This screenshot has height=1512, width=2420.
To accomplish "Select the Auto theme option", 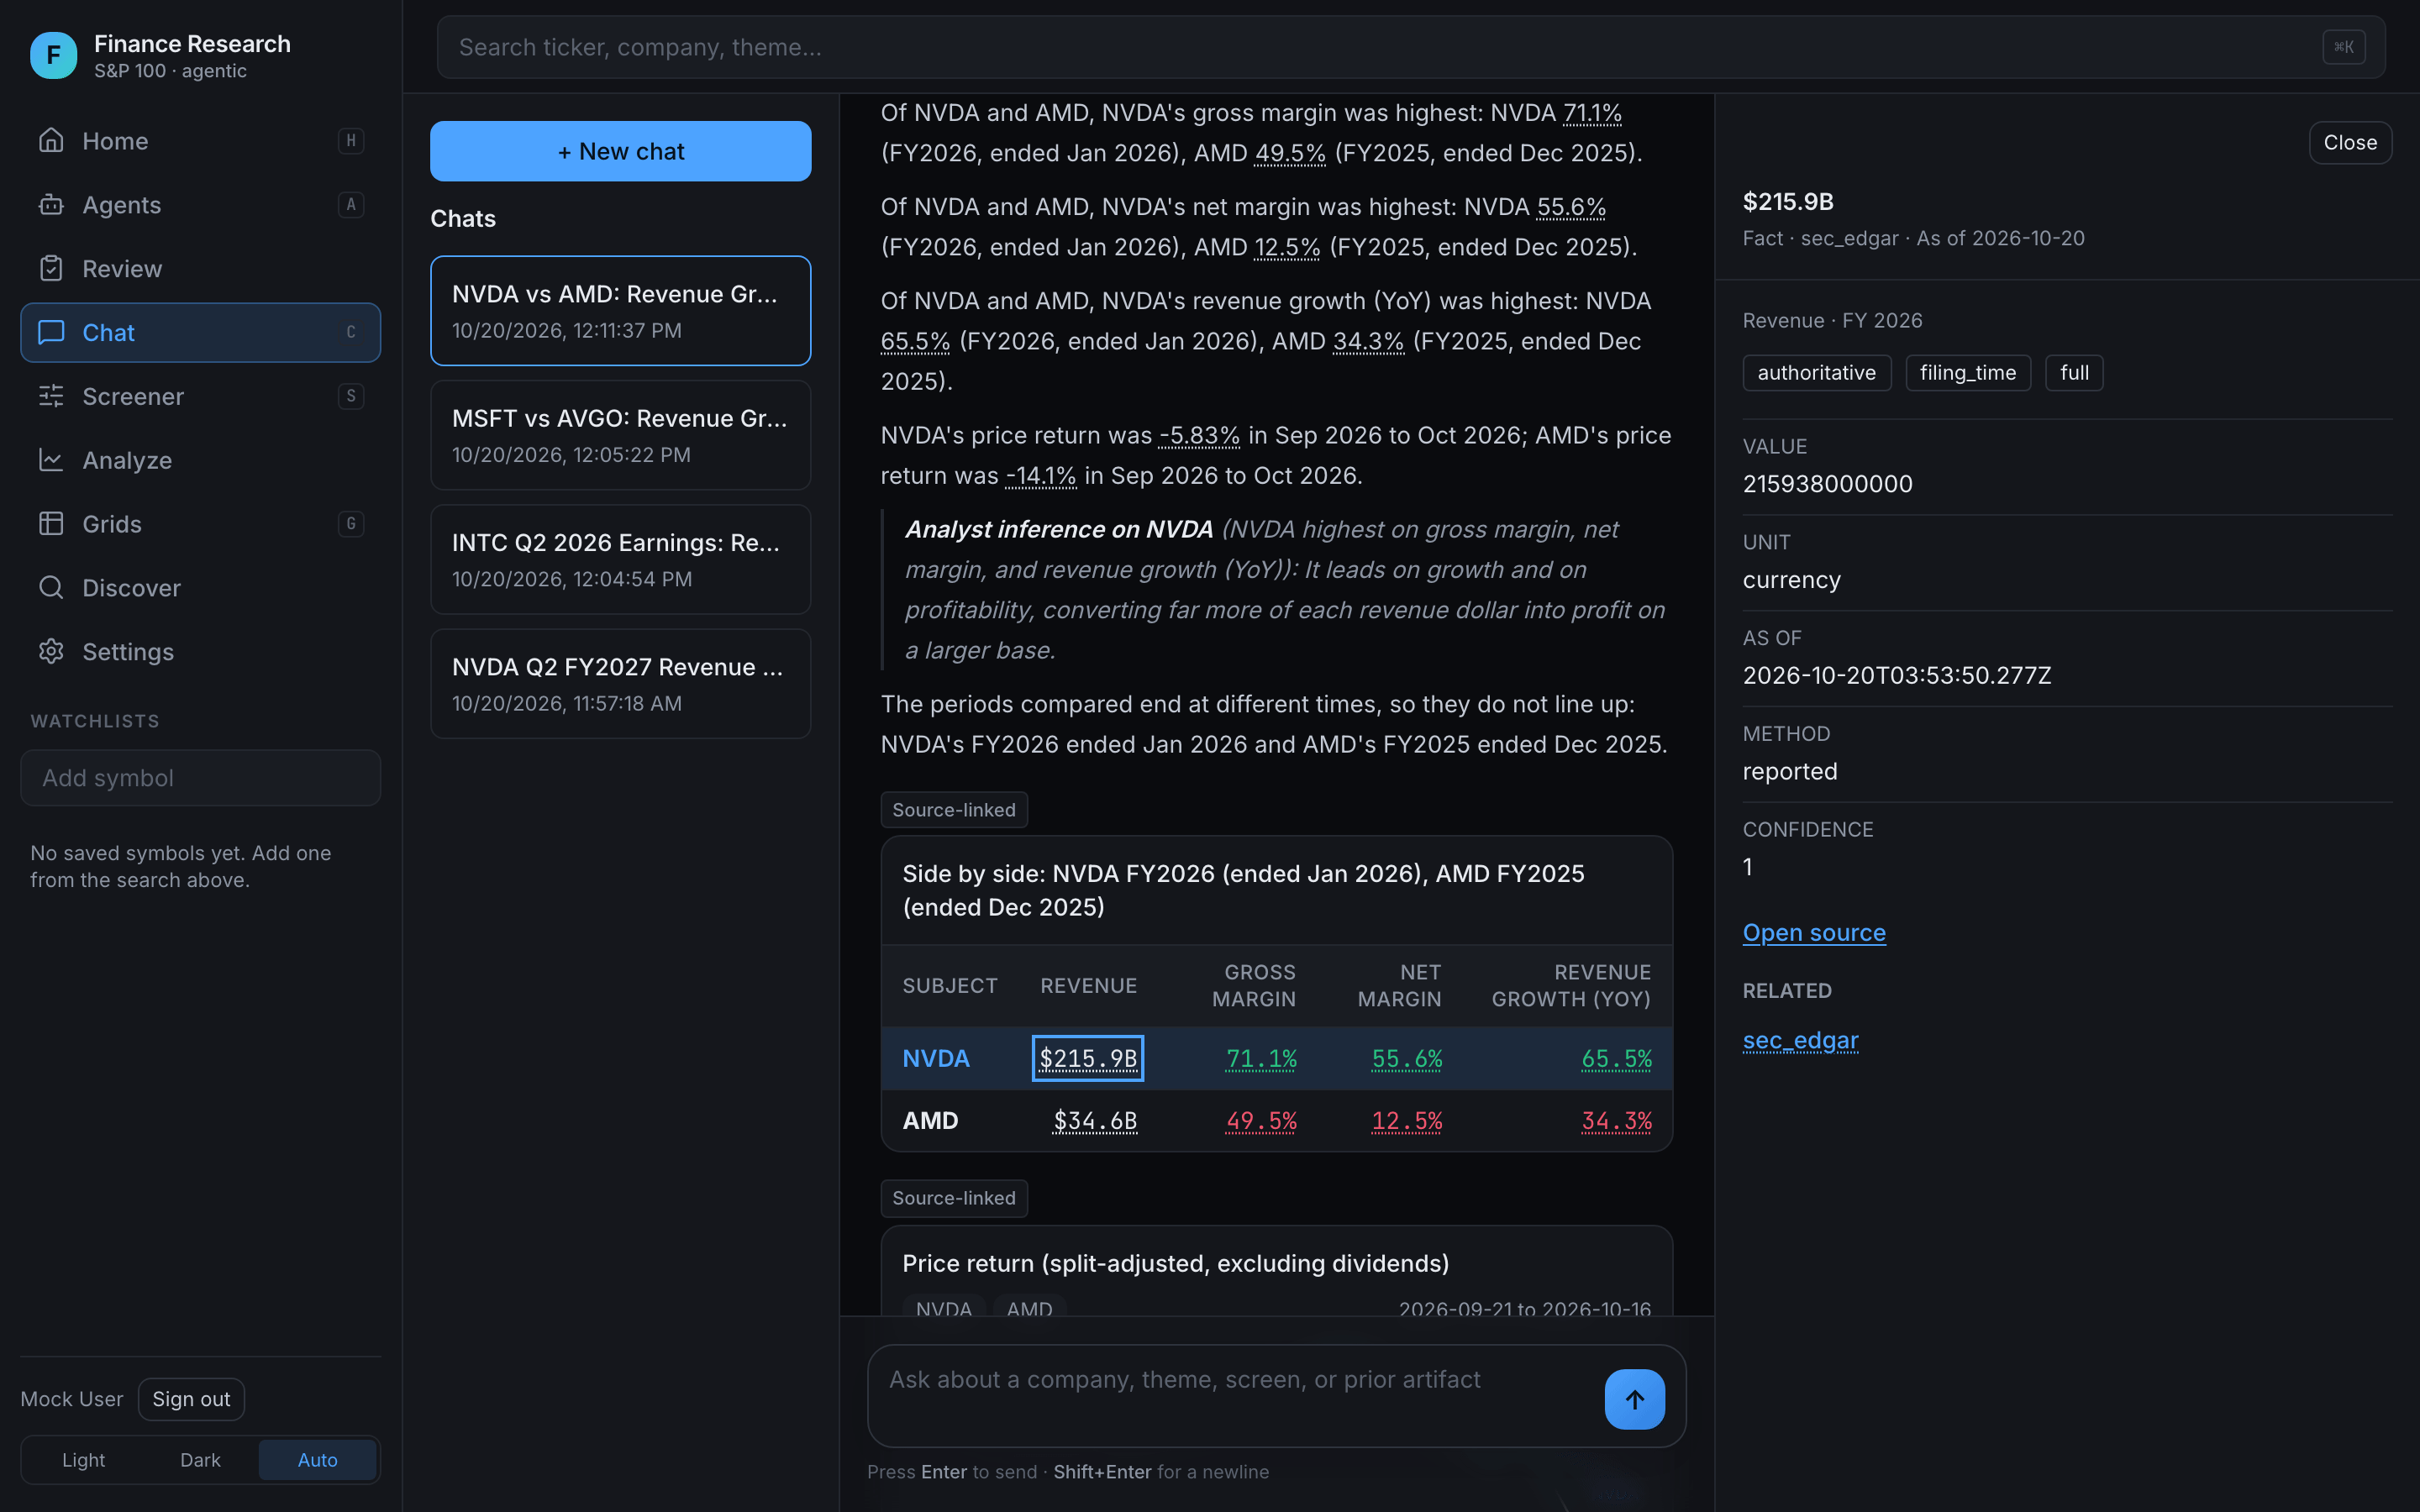I will (x=317, y=1460).
